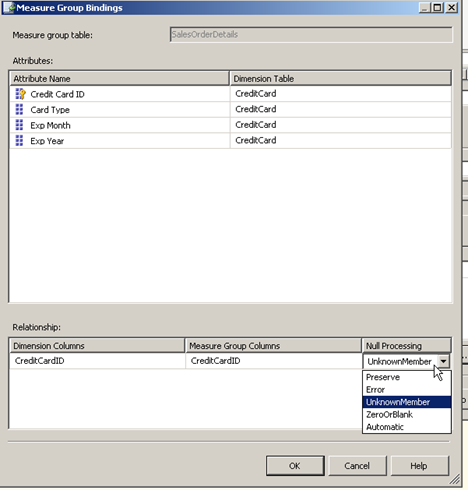Click the Exp Year attribute icon

(19, 141)
